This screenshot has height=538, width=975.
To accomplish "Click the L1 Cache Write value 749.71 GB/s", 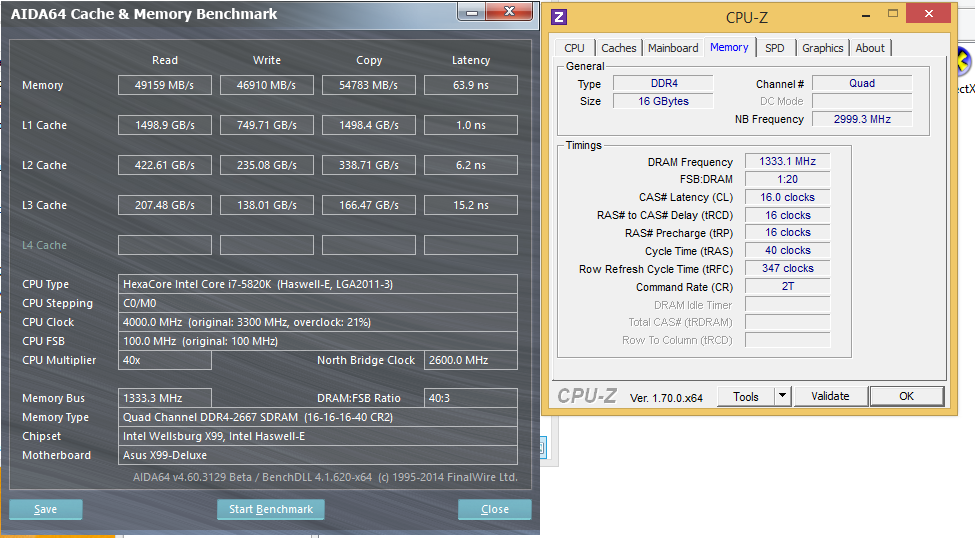I will point(267,125).
